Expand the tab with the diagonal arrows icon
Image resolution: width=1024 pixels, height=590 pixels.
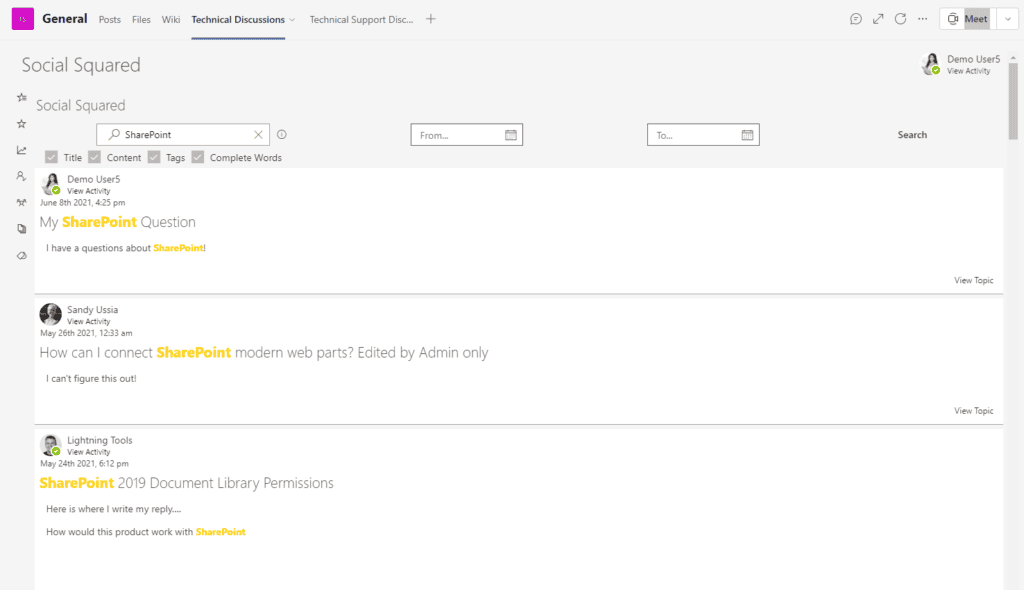878,19
